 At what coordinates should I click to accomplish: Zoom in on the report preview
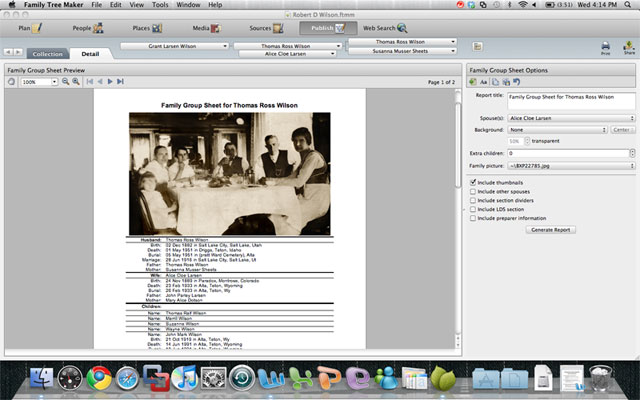76,81
